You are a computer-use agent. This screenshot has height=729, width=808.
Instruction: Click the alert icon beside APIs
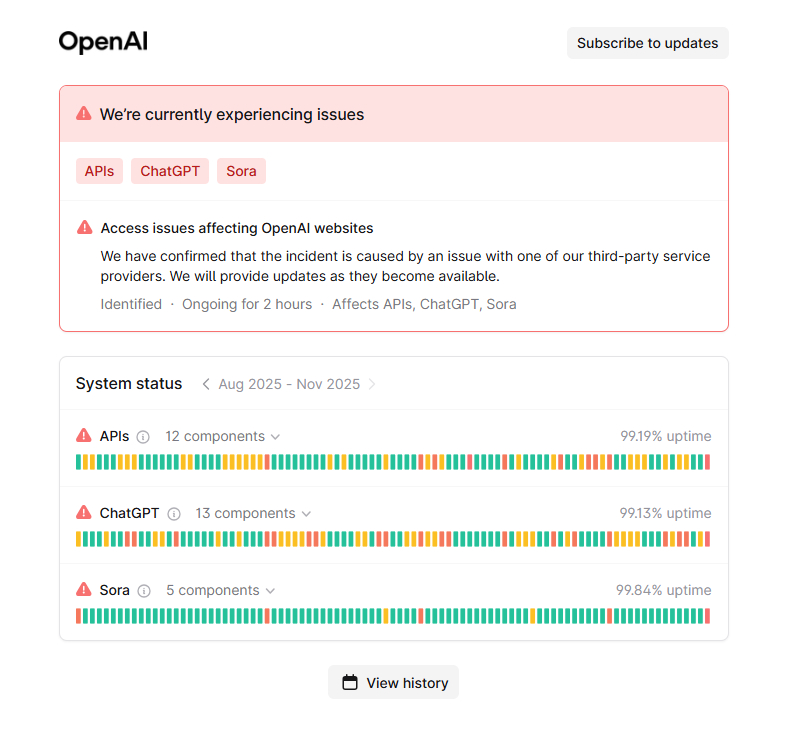click(84, 436)
